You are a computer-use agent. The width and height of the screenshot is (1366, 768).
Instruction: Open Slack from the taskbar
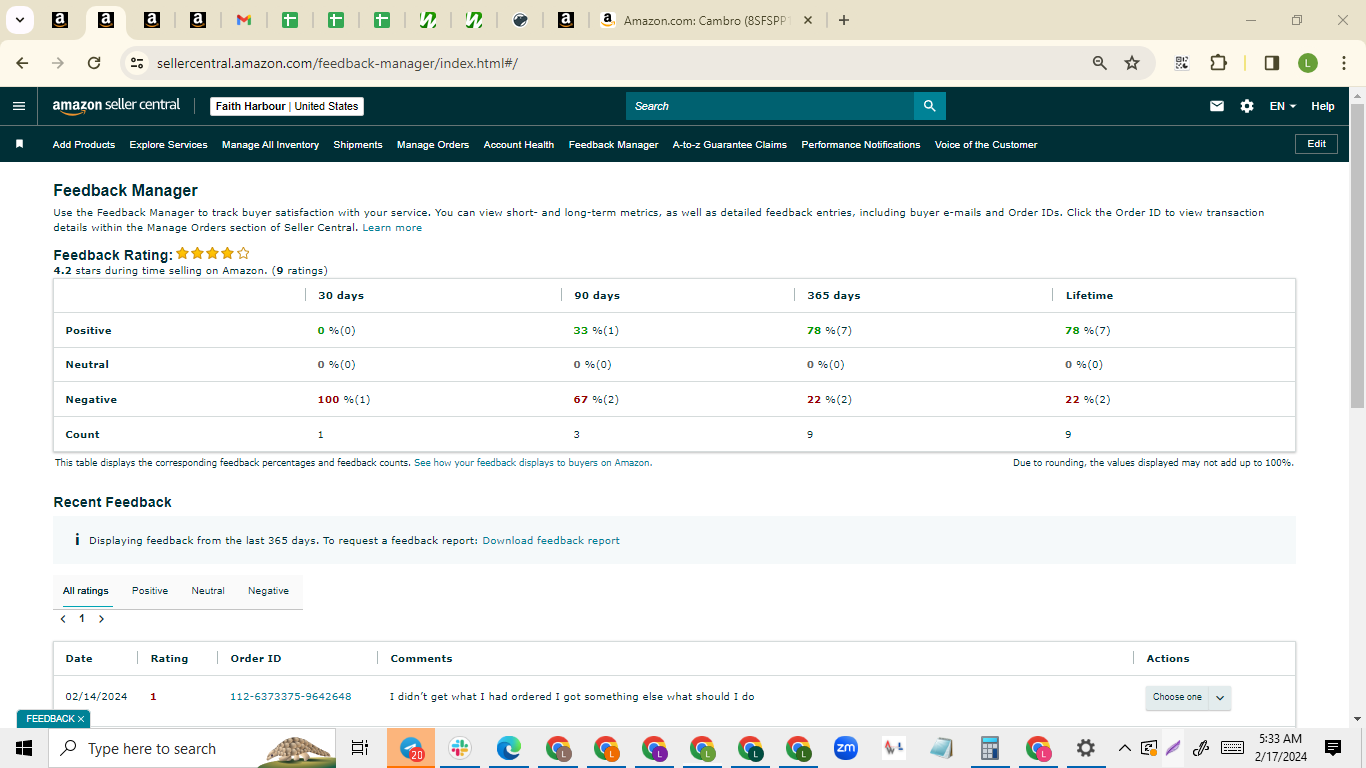point(460,748)
